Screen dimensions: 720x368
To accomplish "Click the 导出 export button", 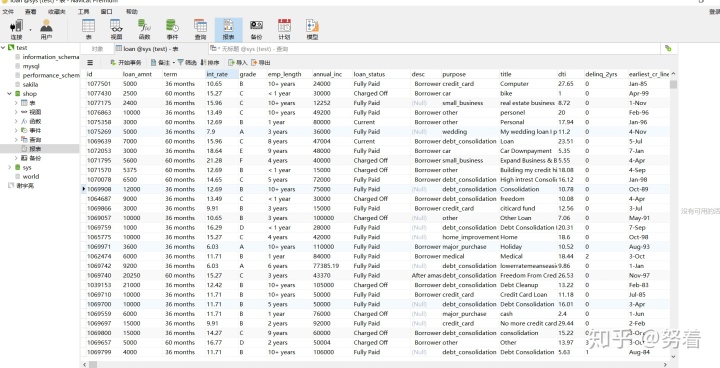I will (x=261, y=62).
